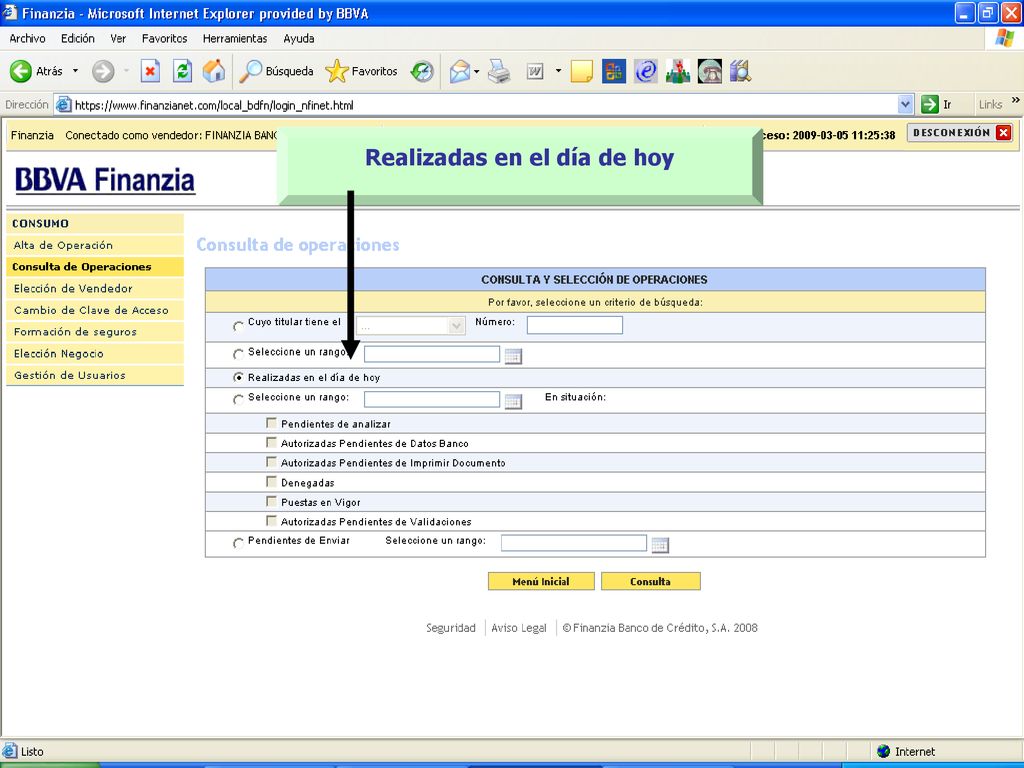
Task: Open calendar in Pendientes de Enviar row
Action: (x=660, y=545)
